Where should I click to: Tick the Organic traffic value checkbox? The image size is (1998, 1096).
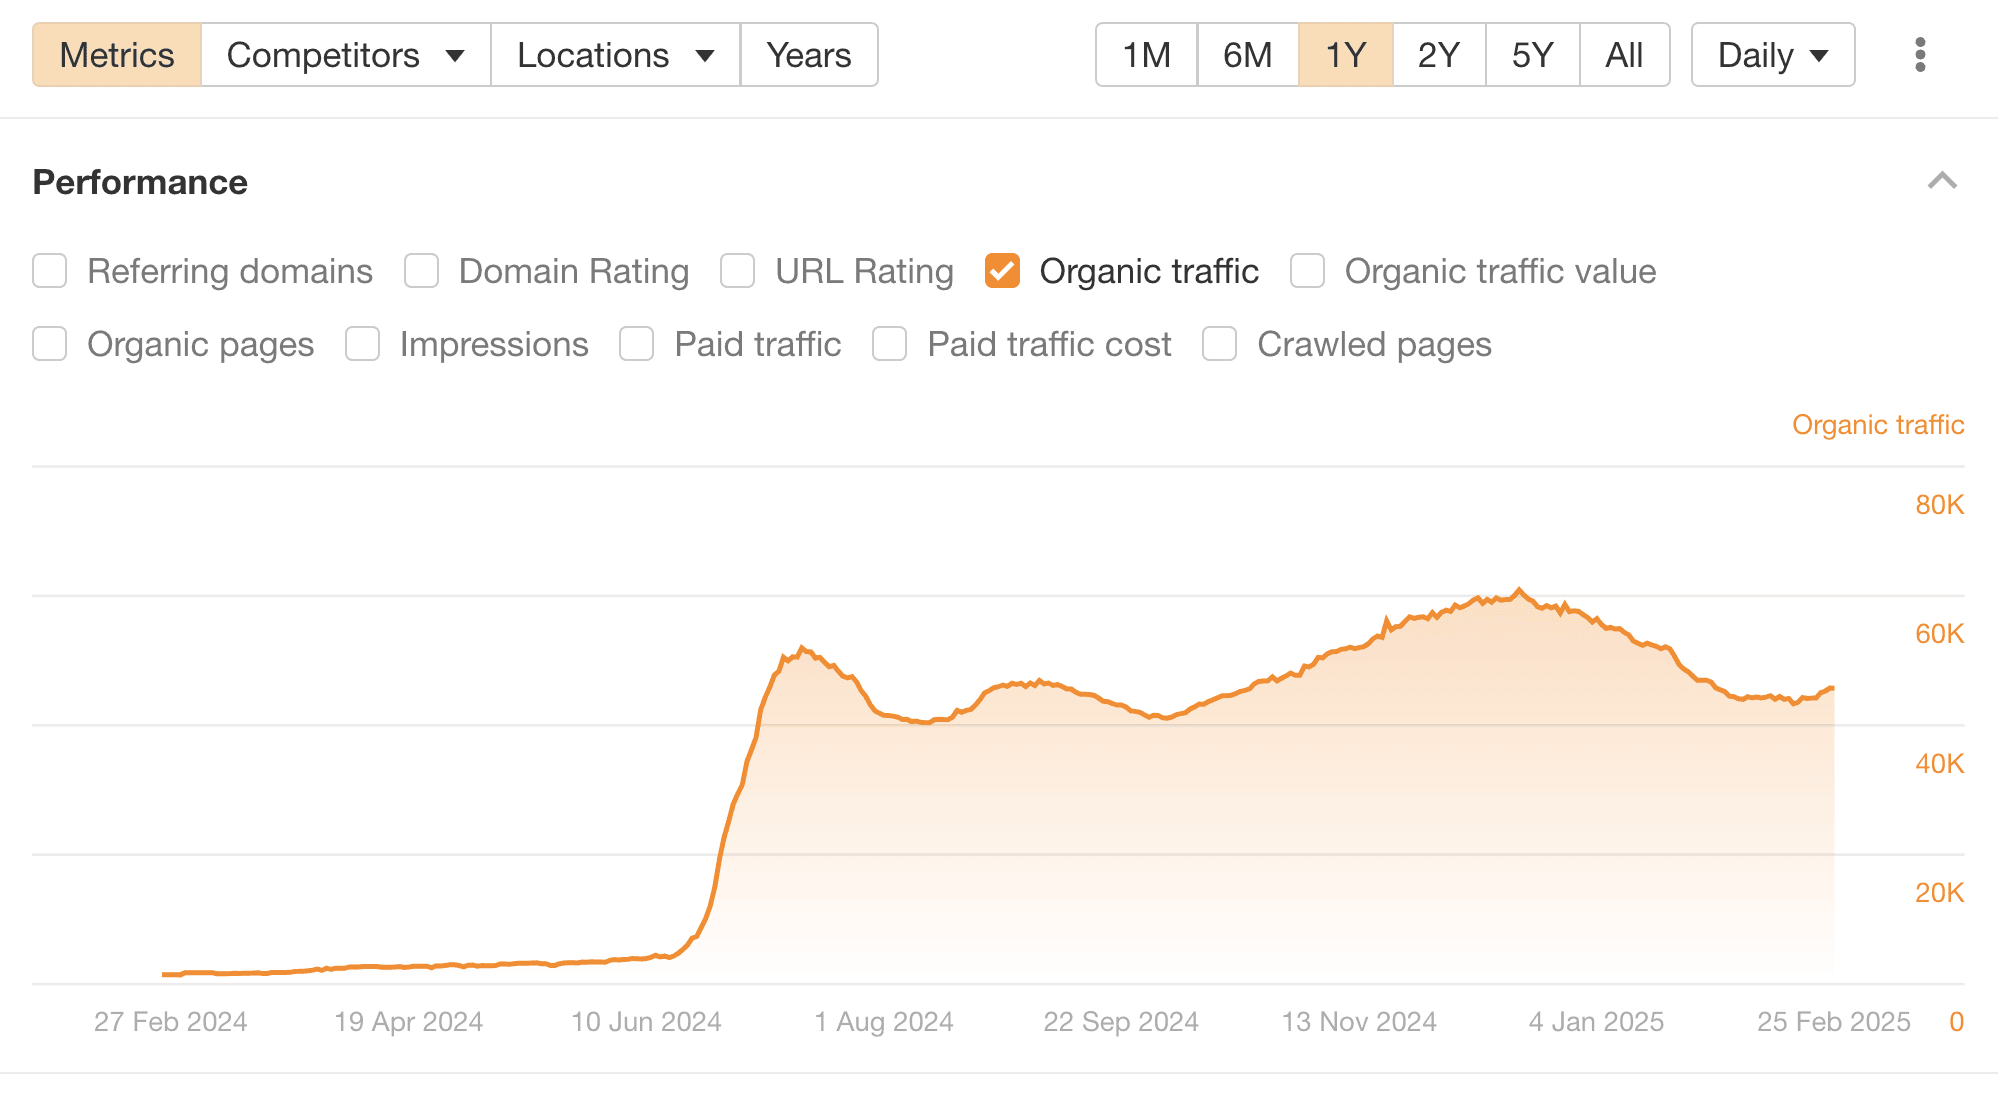click(x=1307, y=271)
